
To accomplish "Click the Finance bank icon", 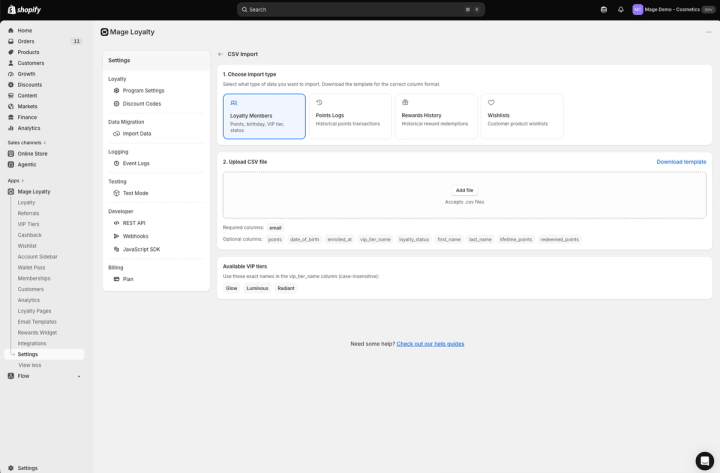I will click(11, 117).
